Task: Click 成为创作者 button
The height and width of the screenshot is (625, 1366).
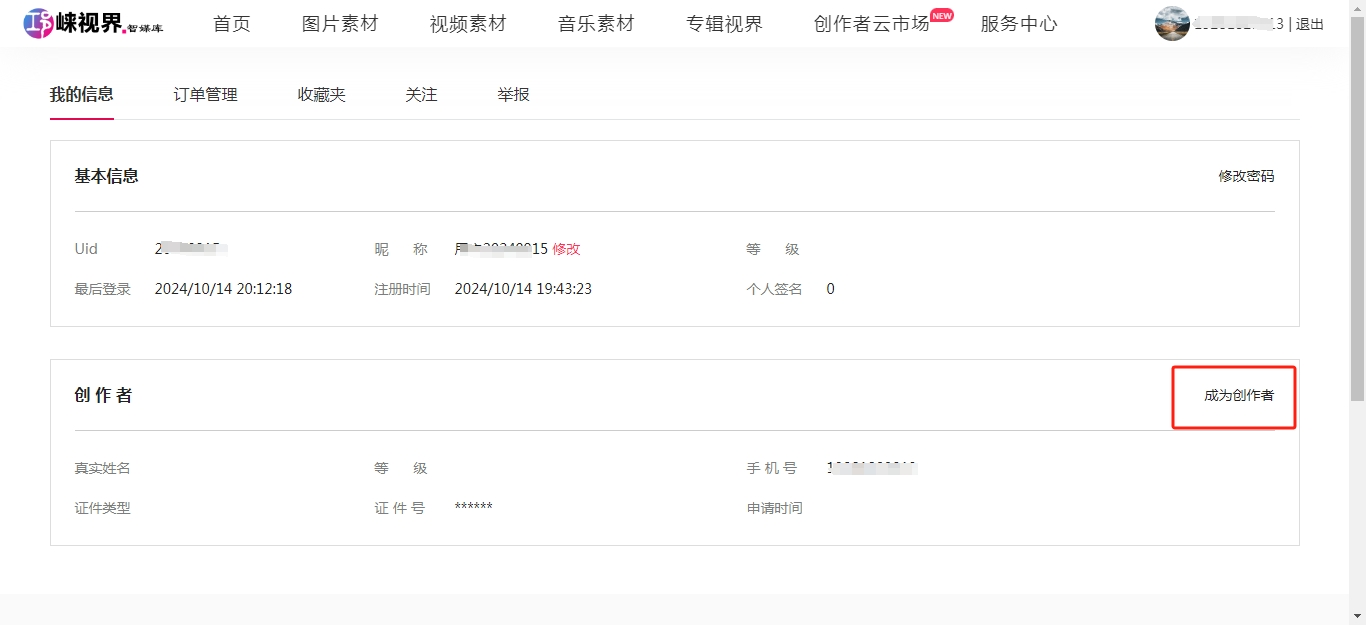Action: 1238,396
